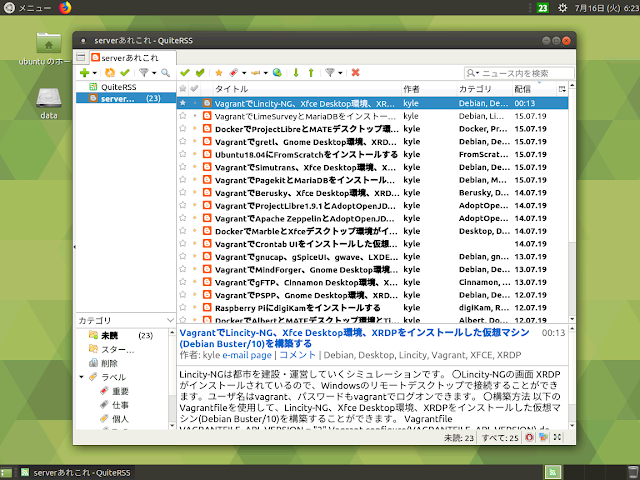Toggle star on Raspberry Piにdigikam row

tap(183, 307)
